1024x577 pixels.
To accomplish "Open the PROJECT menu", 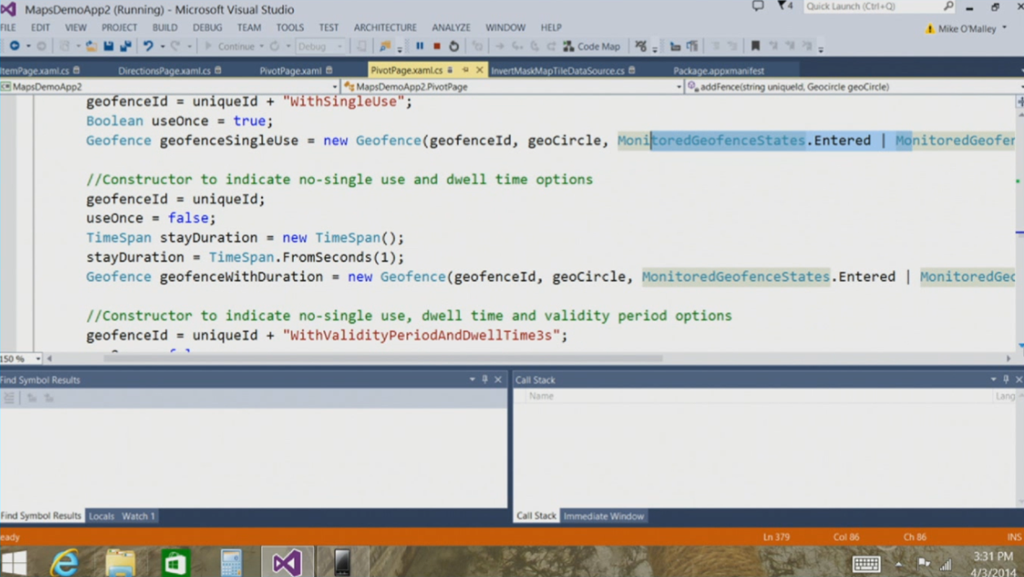I will 119,27.
